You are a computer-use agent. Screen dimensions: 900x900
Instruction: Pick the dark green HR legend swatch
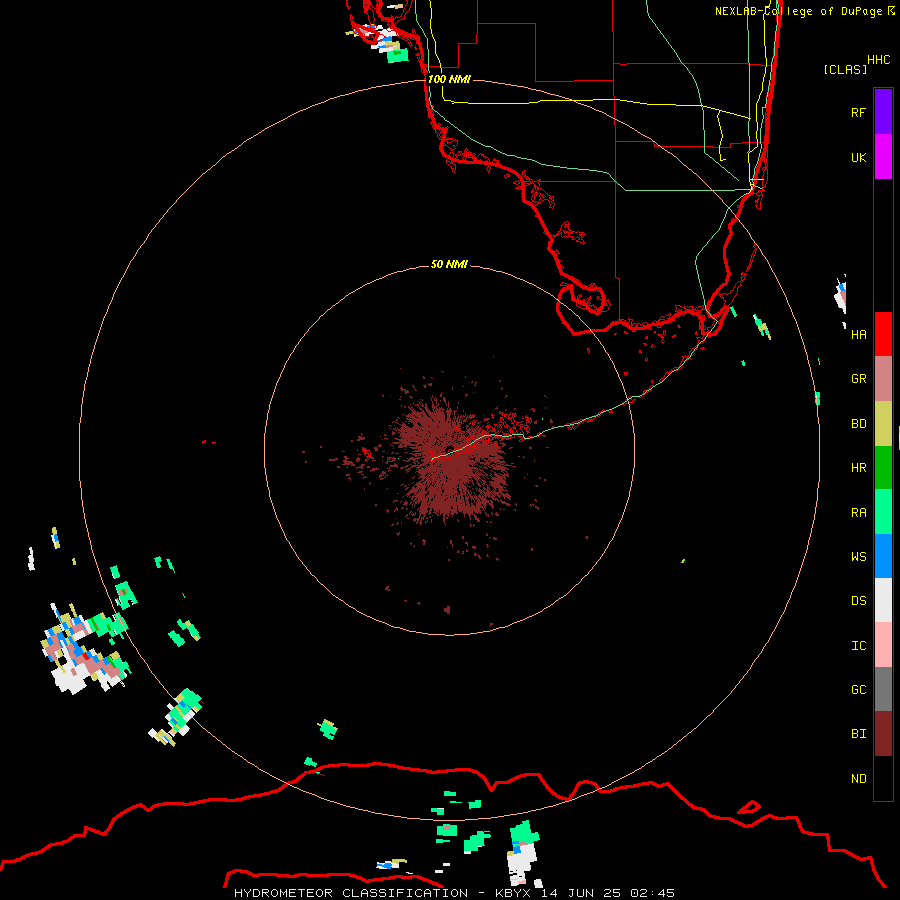[883, 468]
